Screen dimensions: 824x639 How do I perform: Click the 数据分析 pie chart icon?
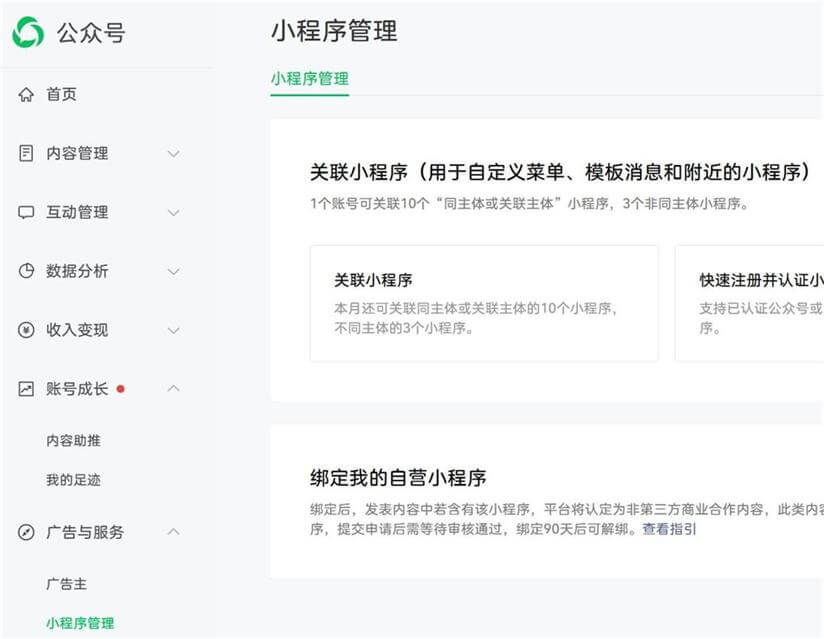(26, 271)
